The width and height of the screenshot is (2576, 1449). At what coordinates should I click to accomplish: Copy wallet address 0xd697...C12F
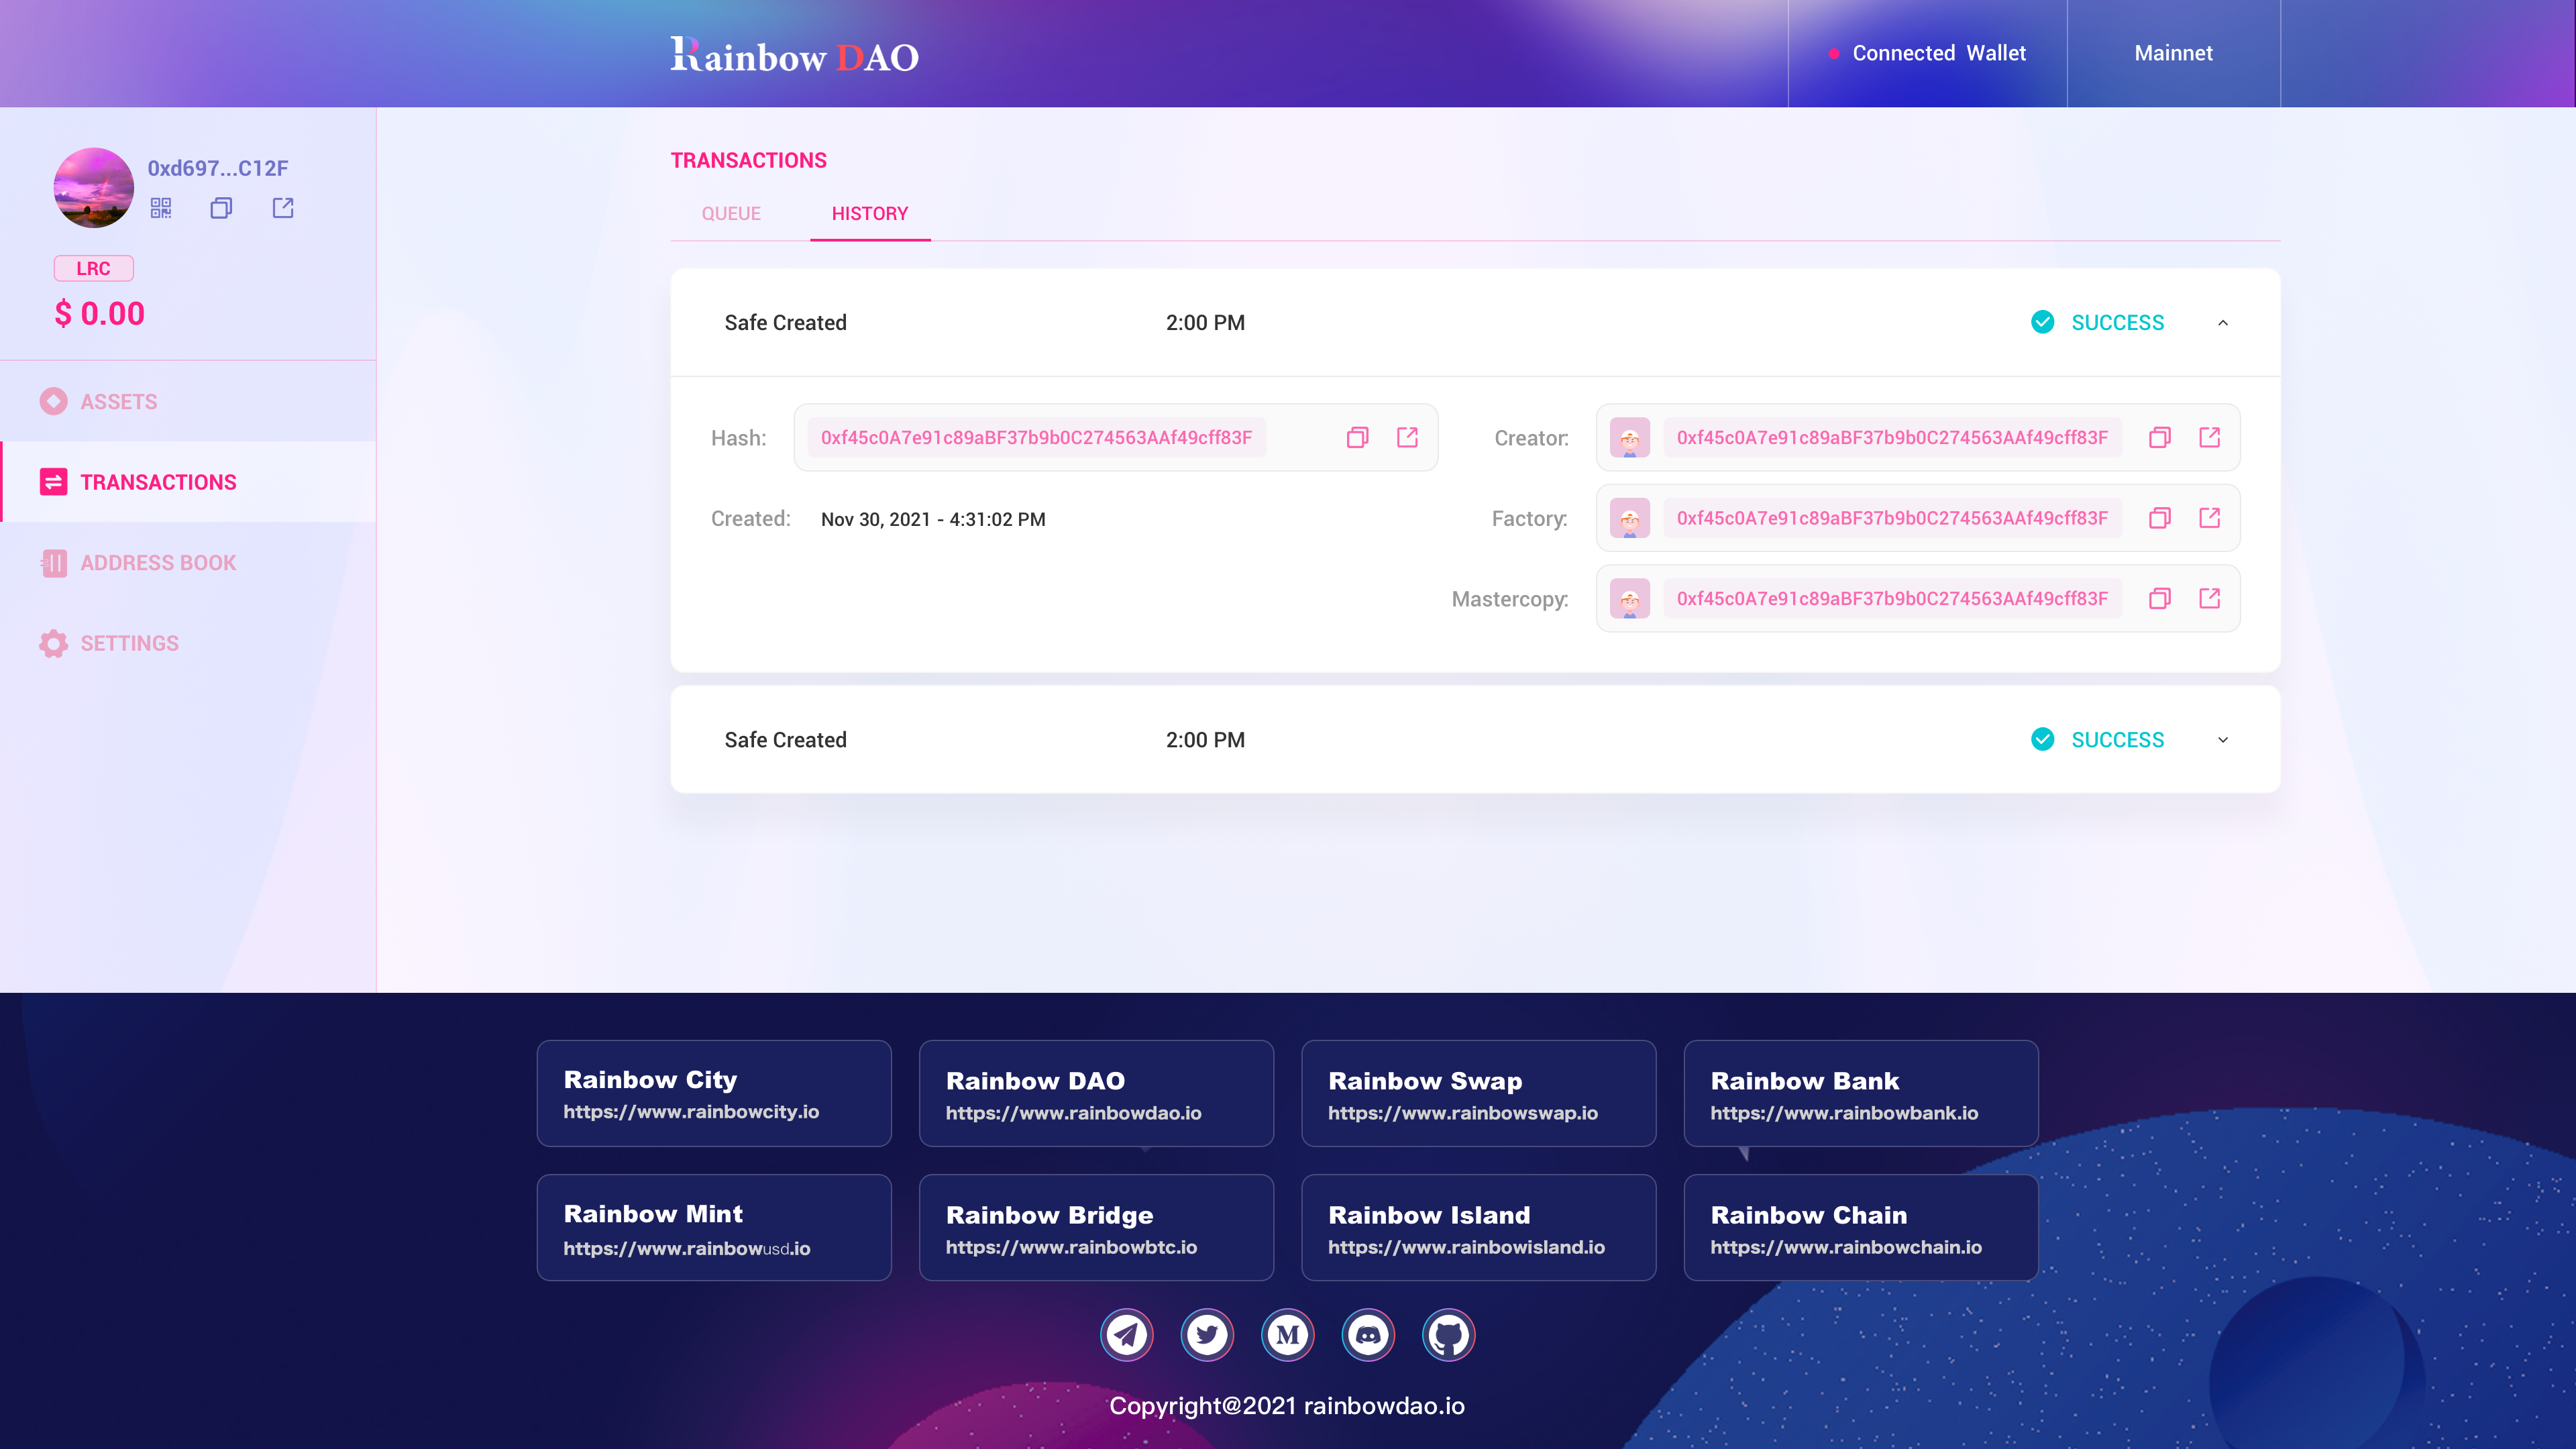tap(221, 208)
